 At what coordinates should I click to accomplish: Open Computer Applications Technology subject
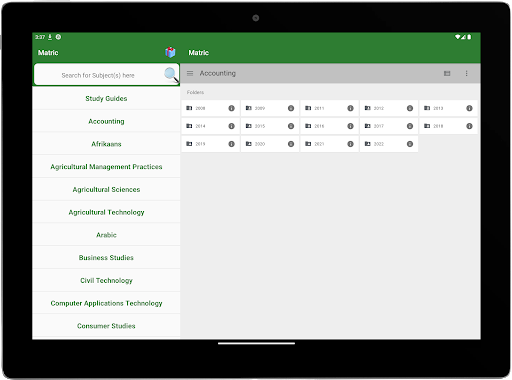106,303
